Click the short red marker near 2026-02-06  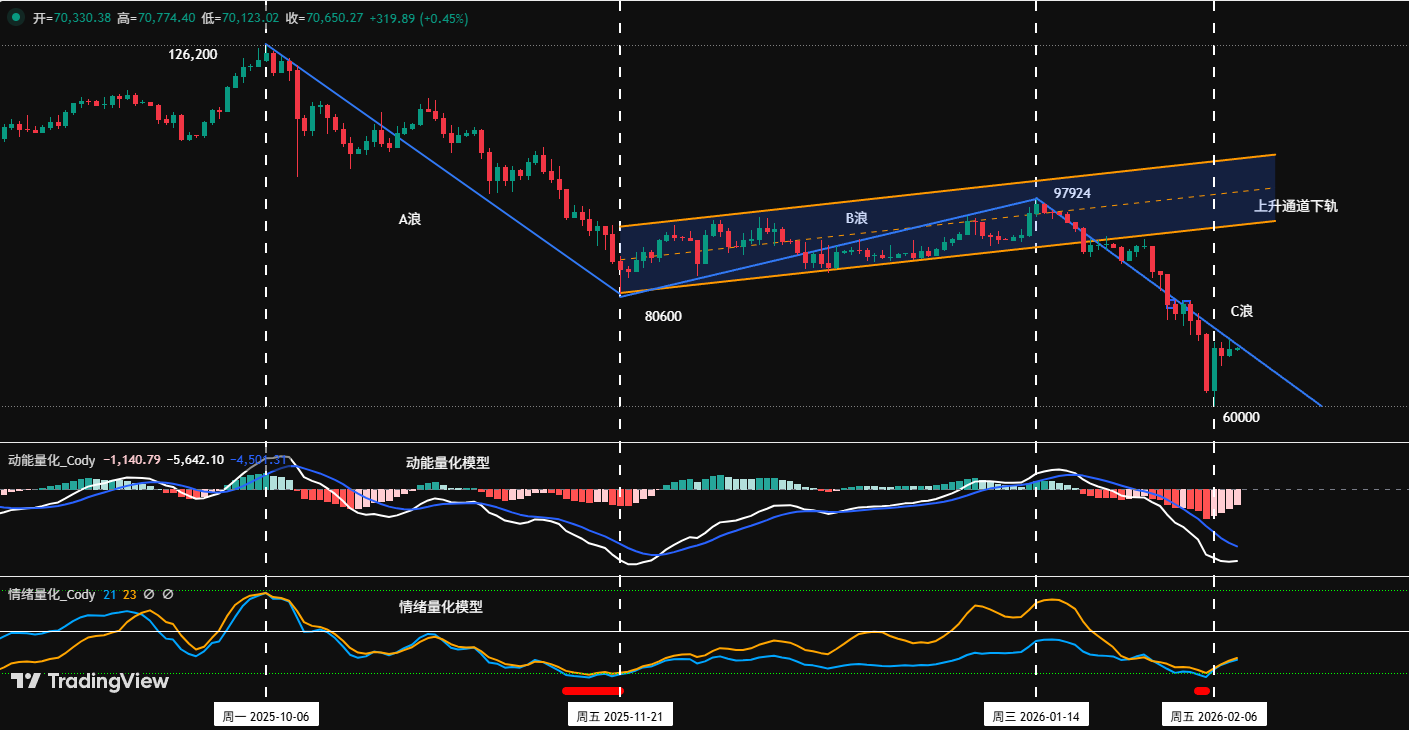(x=1201, y=691)
